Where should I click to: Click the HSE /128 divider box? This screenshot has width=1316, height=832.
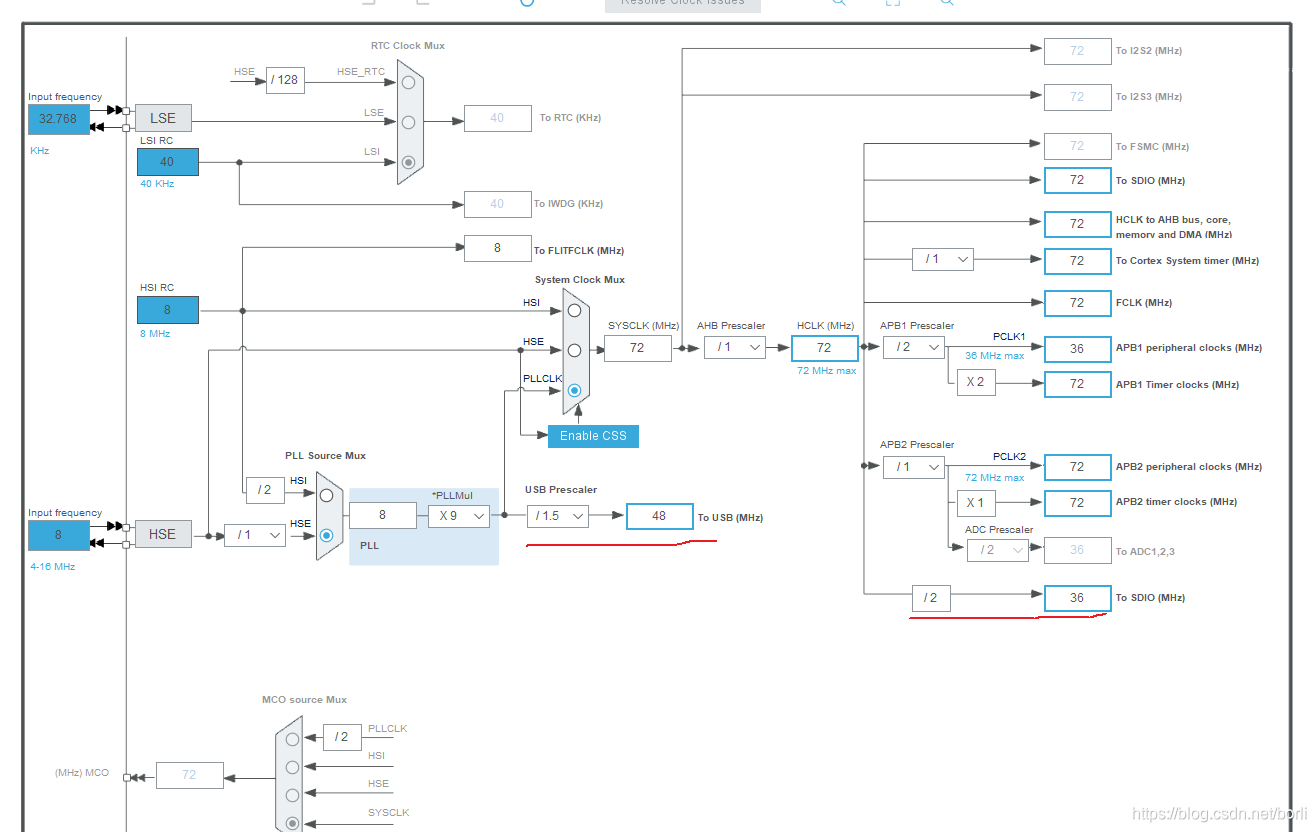coord(285,80)
